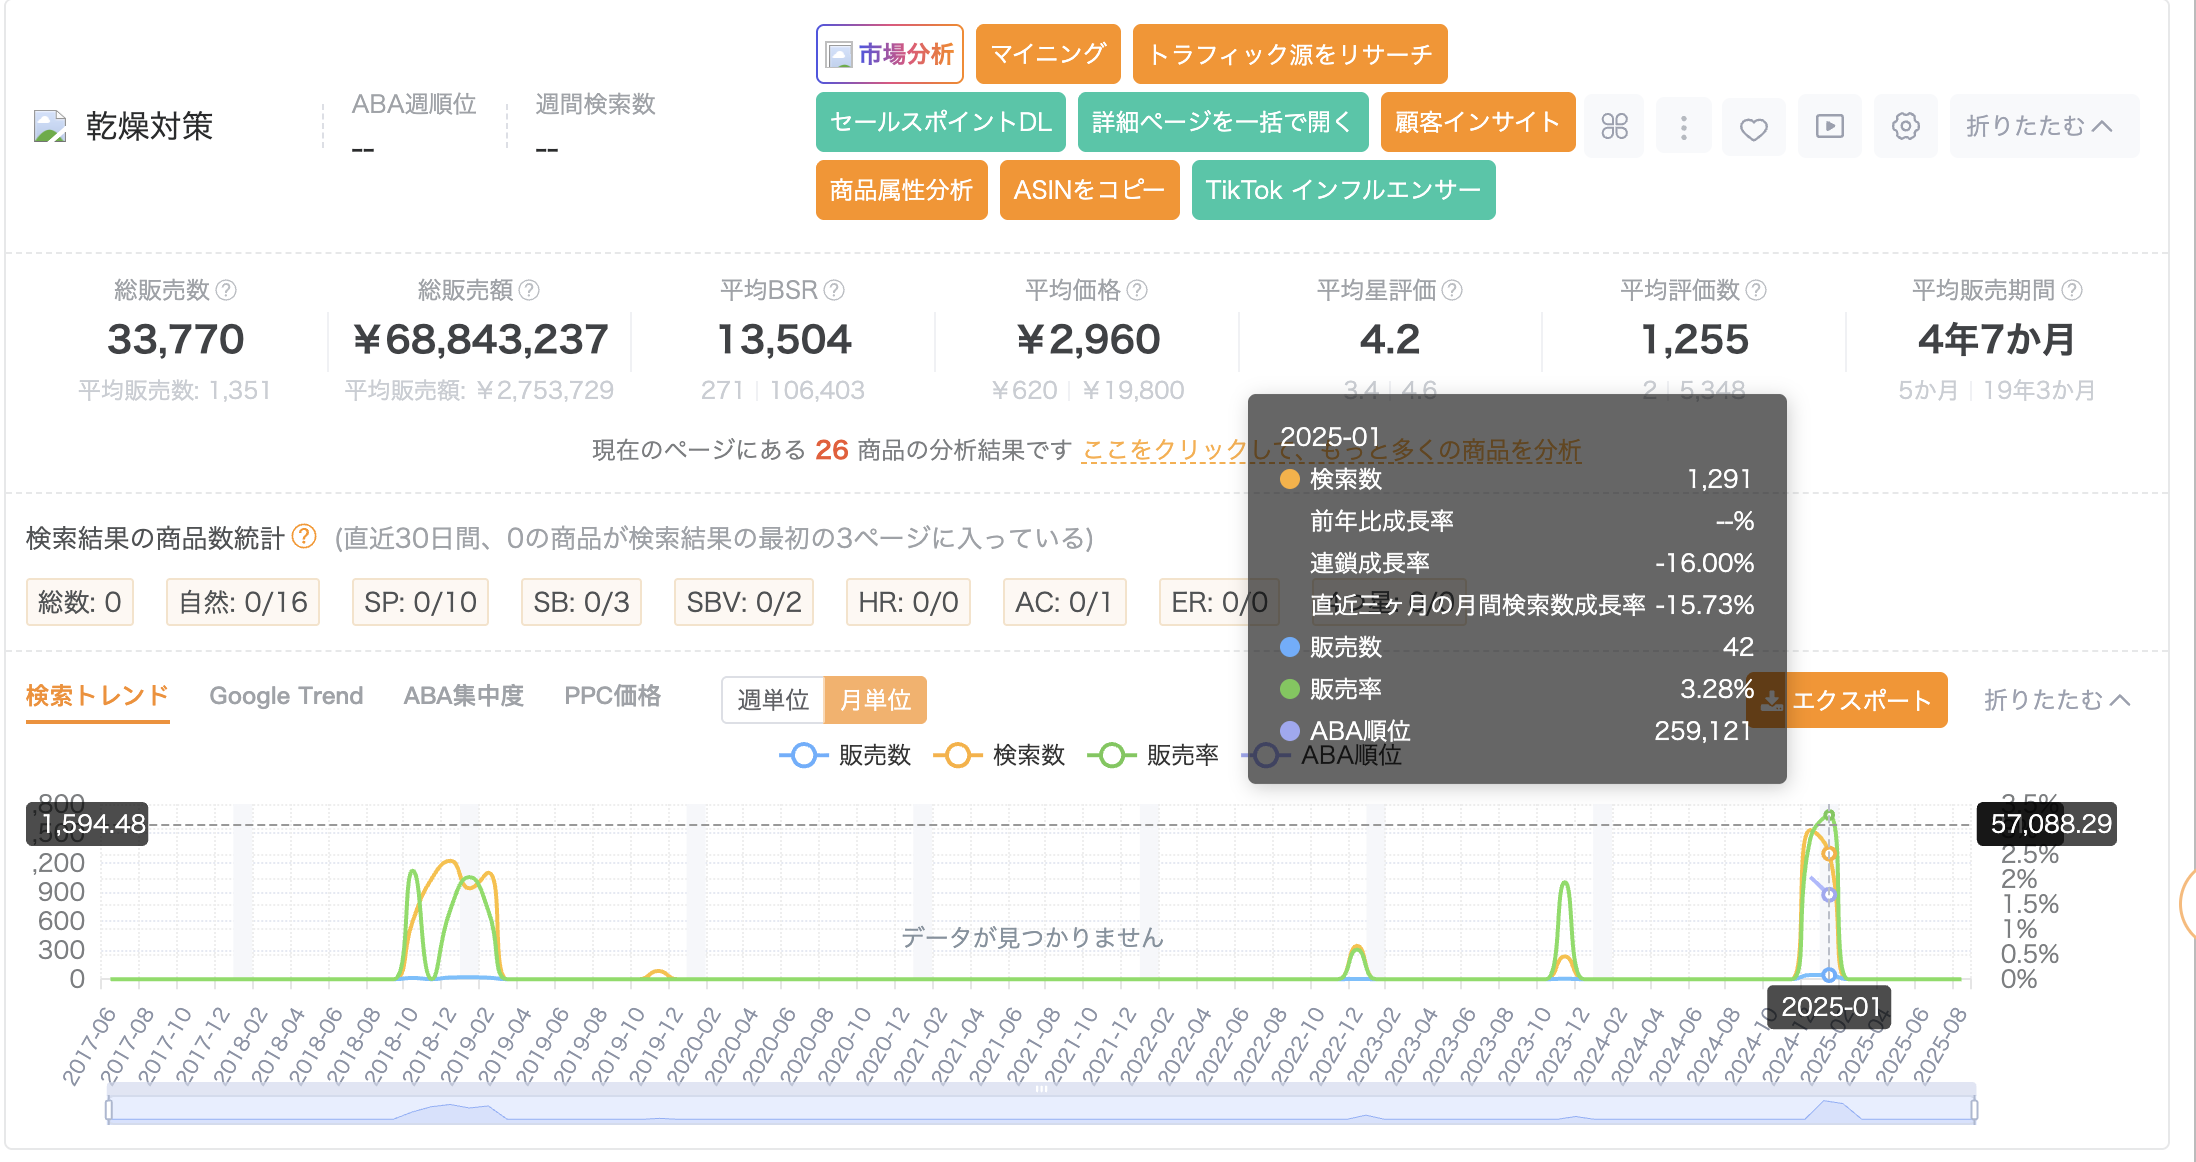Click the left handle of chart range slider

(x=109, y=1110)
